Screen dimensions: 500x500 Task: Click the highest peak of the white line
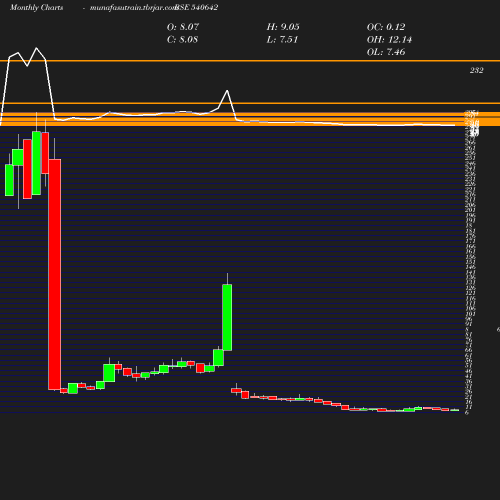[x=36, y=48]
